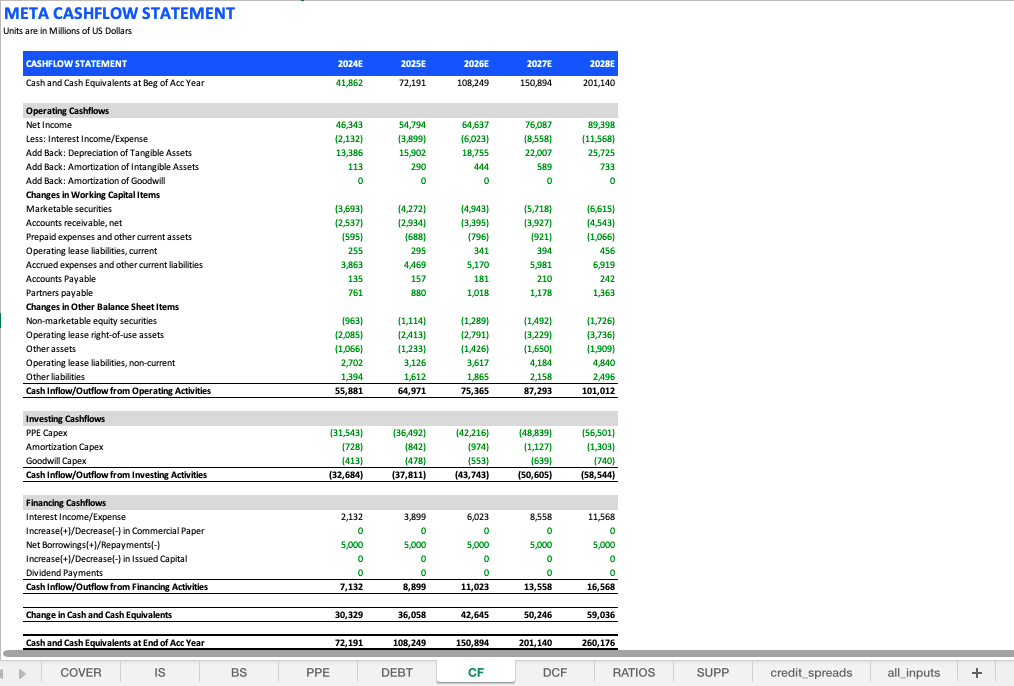Screen dimensions: 1014x686
Task: Switch to the DEBT sheet tab
Action: 396,672
